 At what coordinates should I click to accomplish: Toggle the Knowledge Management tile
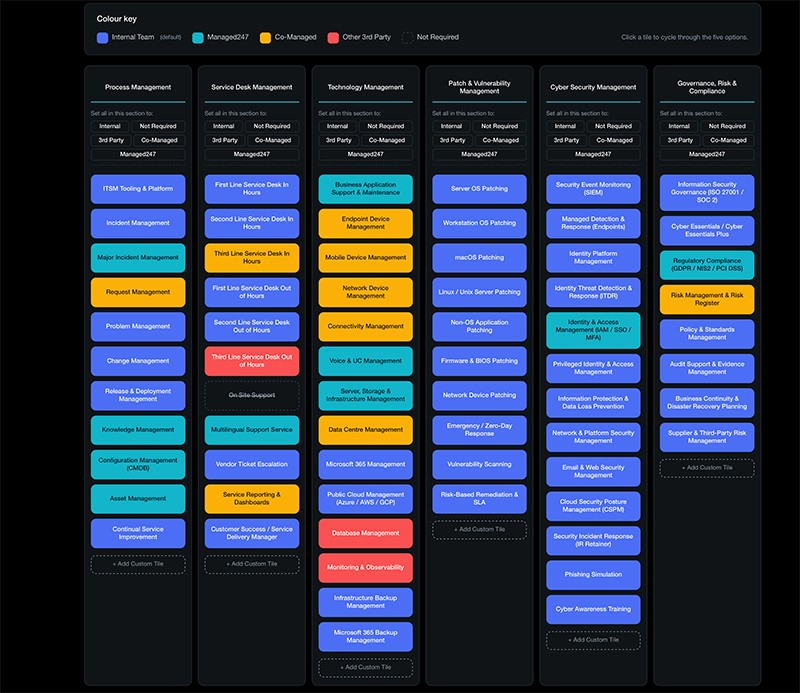coord(138,430)
